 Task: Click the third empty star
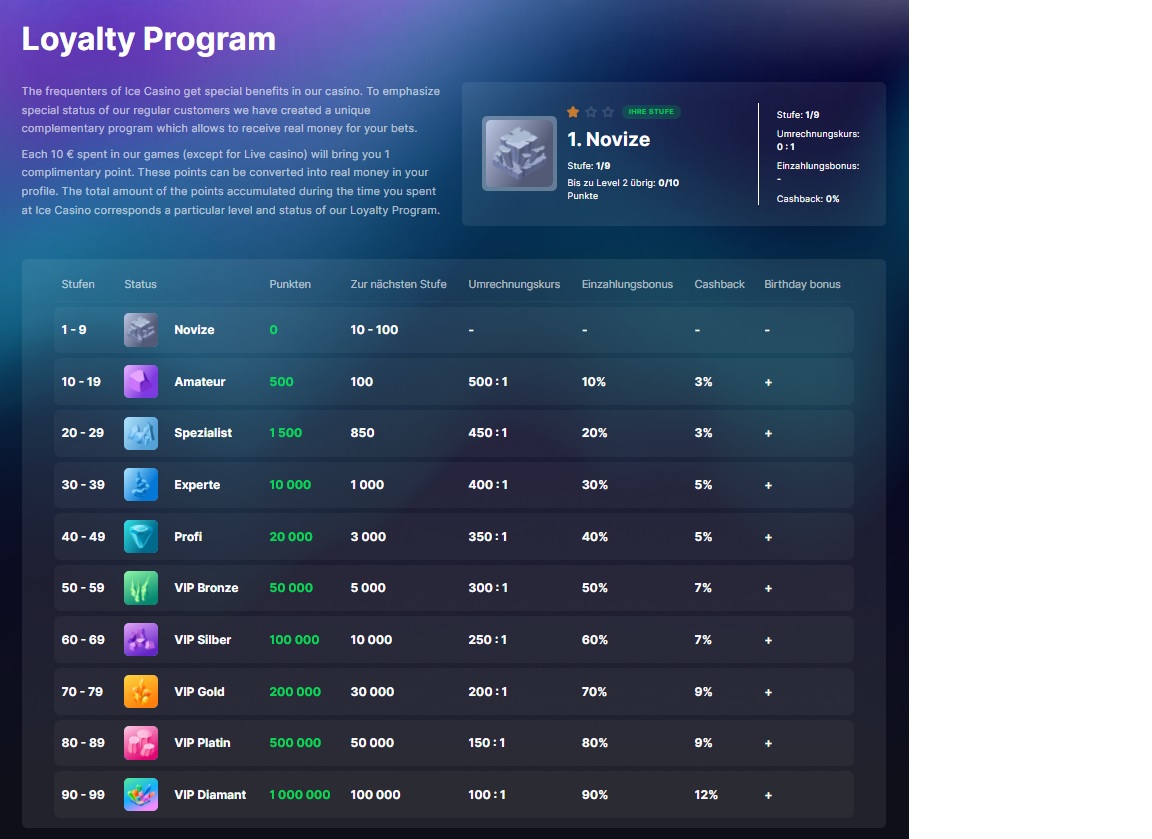608,112
